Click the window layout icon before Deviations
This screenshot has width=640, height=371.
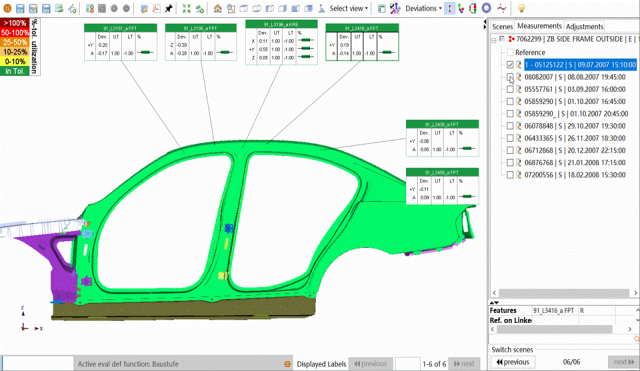(382, 8)
